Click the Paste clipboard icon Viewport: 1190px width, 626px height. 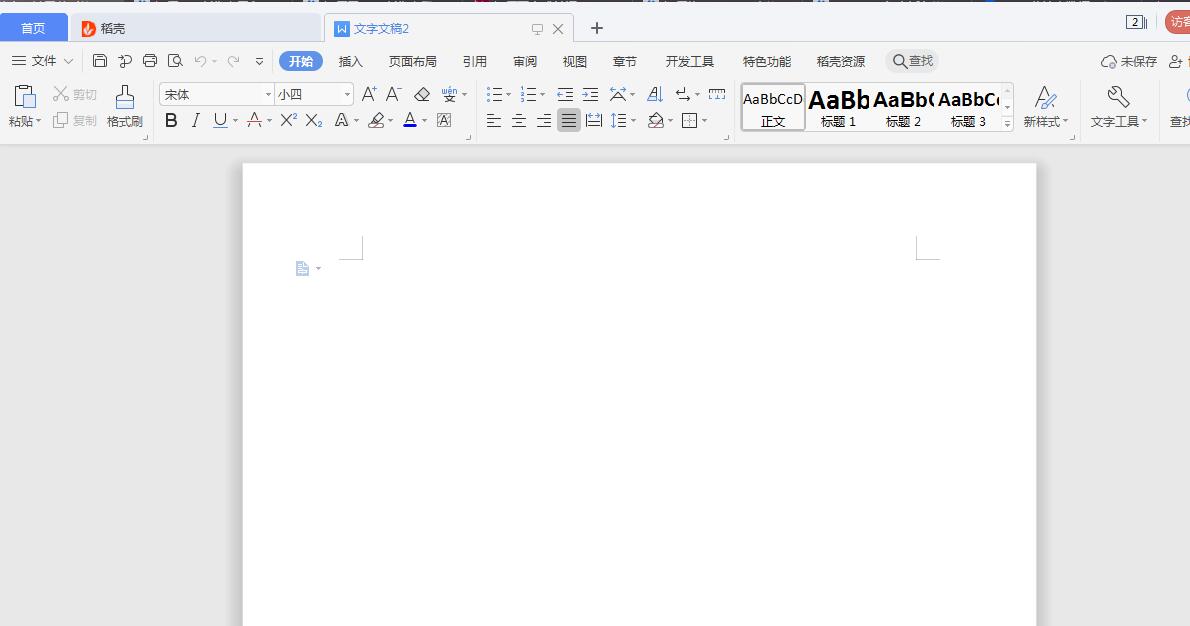point(25,96)
